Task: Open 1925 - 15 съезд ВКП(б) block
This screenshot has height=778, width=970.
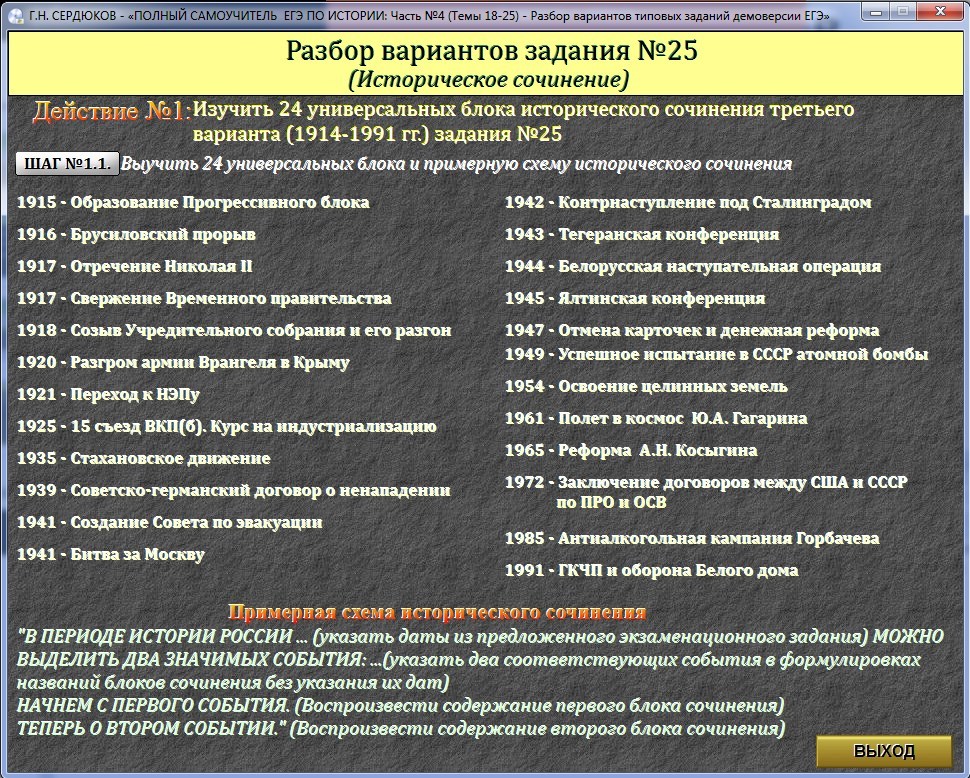Action: click(226, 427)
